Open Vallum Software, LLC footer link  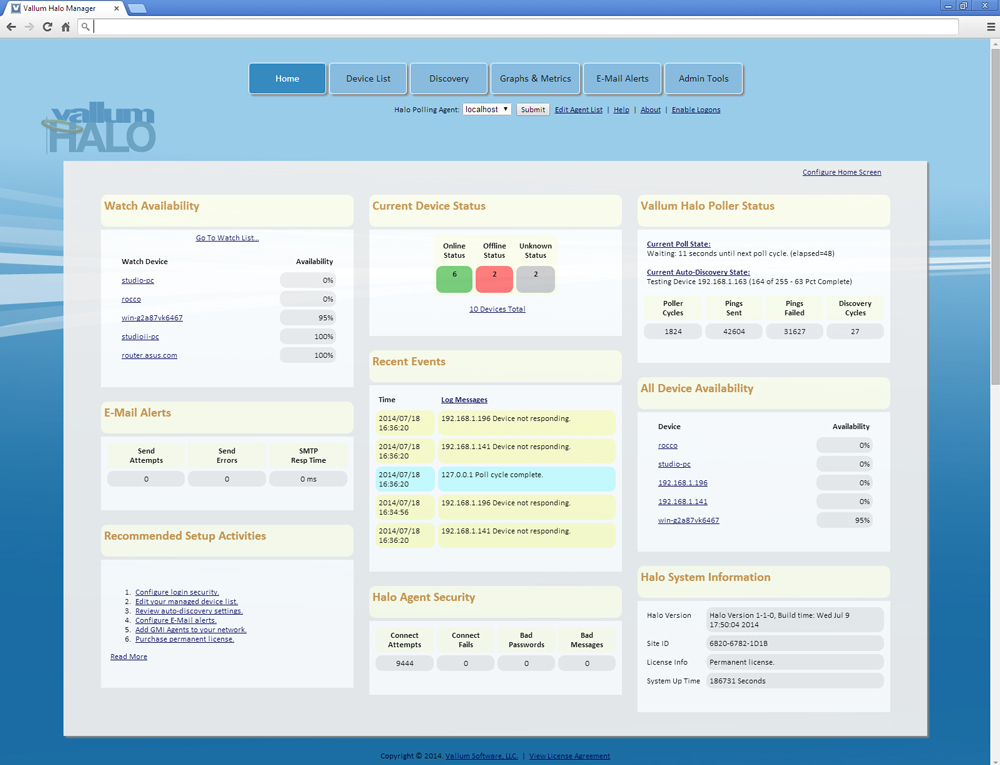coord(482,756)
